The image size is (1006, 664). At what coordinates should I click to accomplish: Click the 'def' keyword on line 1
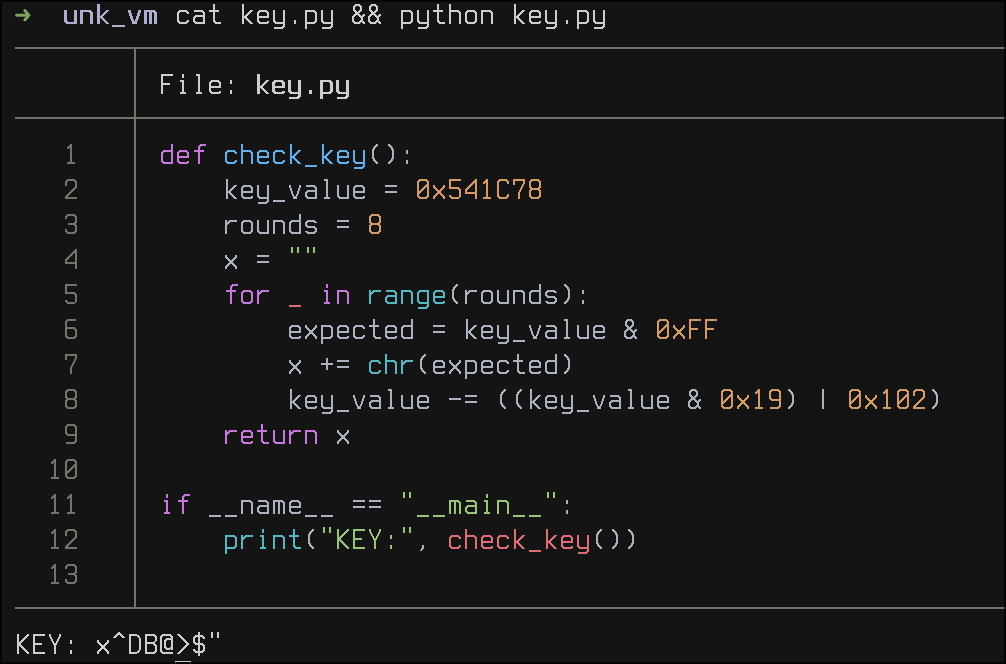(182, 155)
